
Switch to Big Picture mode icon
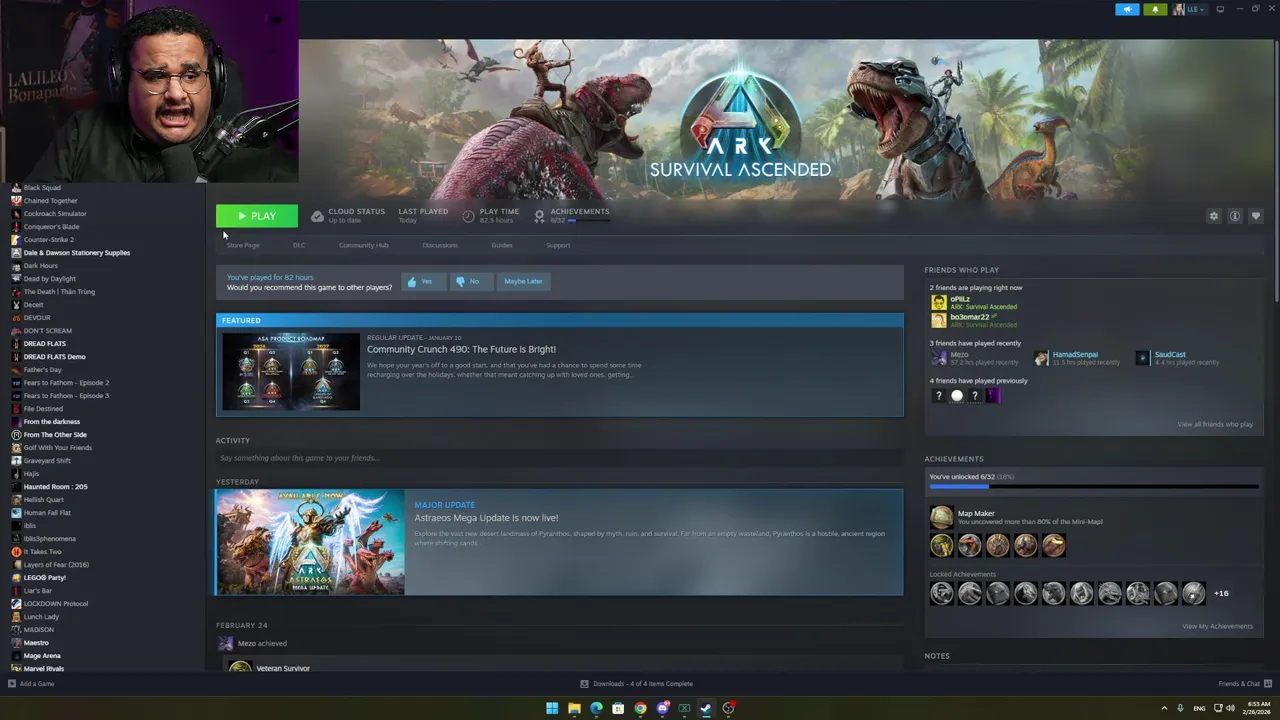(1220, 9)
